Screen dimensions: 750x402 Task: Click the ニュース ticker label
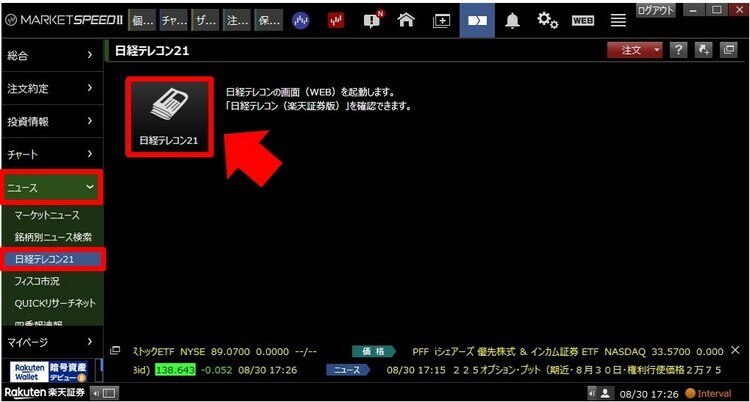click(x=348, y=370)
